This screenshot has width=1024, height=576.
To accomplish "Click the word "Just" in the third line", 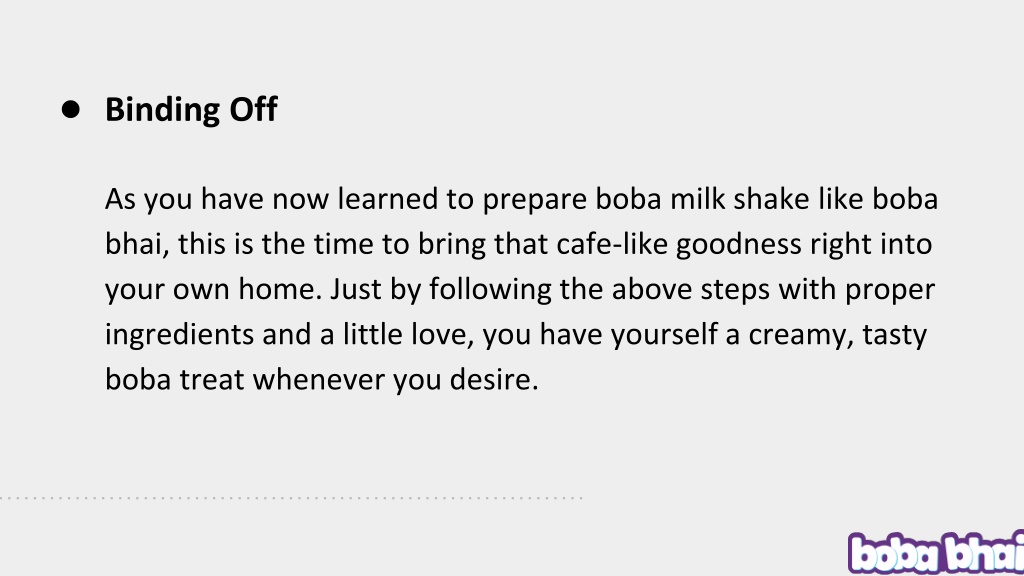I will 356,289.
